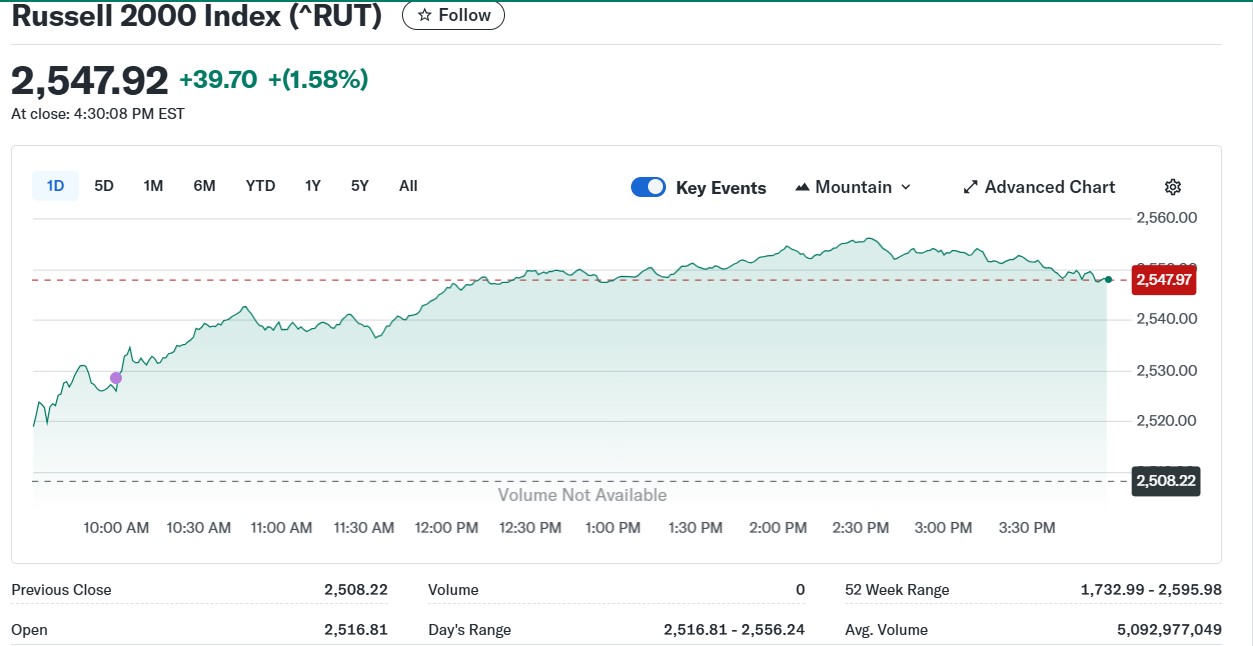
Task: Click the 2,508.22 previous close chart label
Action: click(x=1165, y=482)
